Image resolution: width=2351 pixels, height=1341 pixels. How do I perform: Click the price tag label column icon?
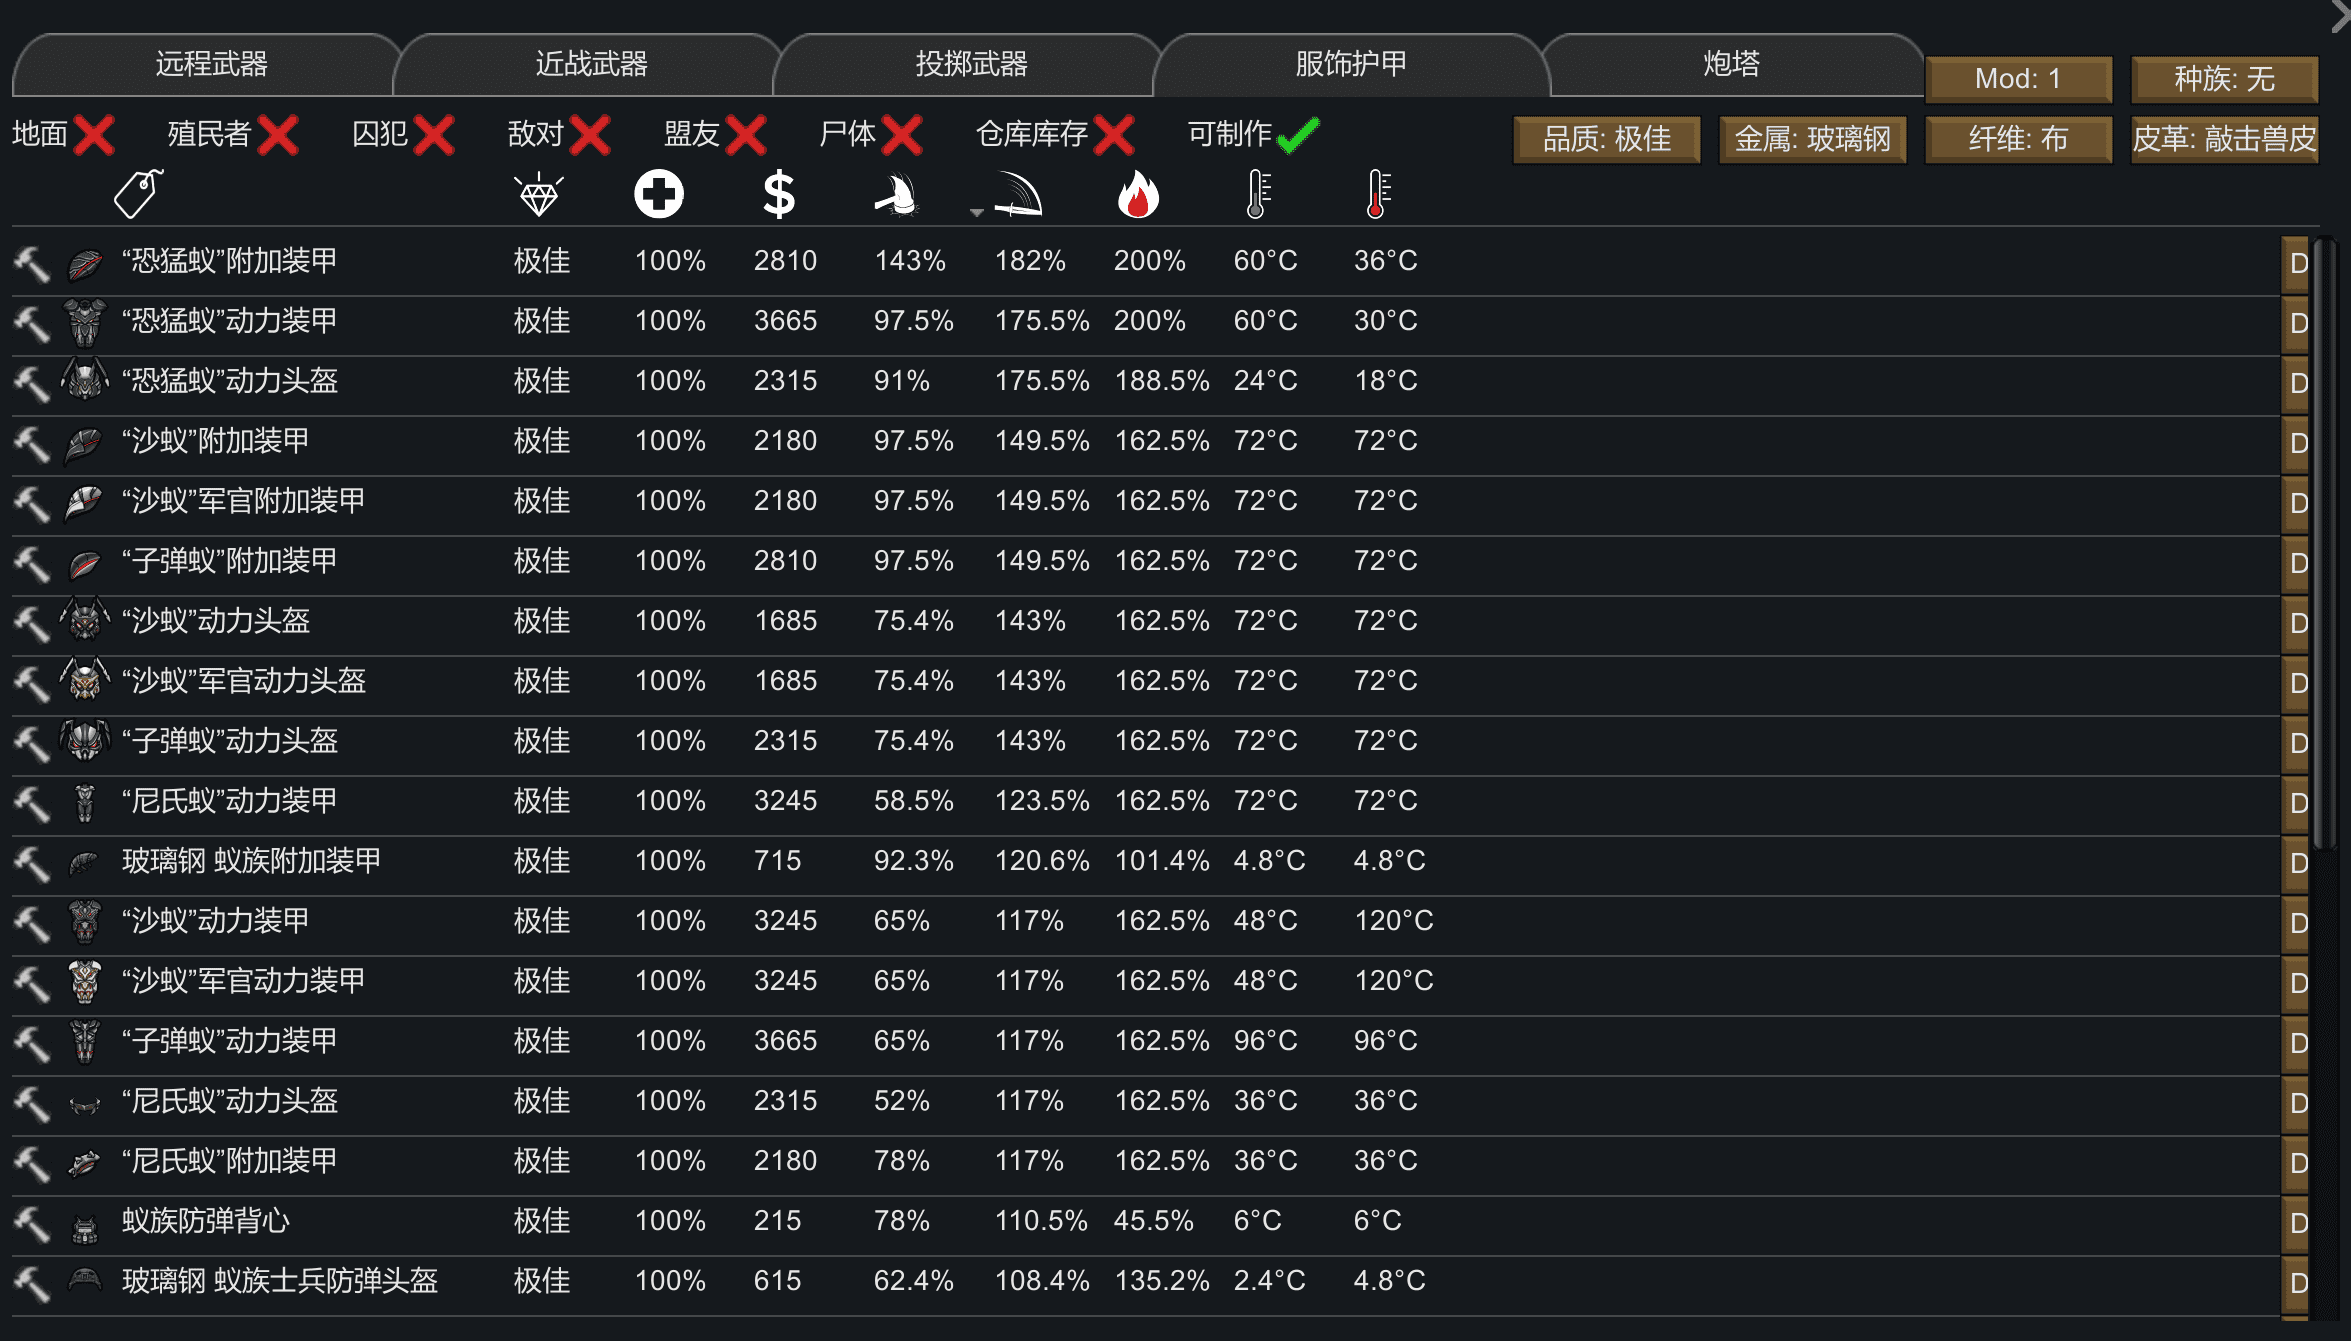click(x=139, y=193)
